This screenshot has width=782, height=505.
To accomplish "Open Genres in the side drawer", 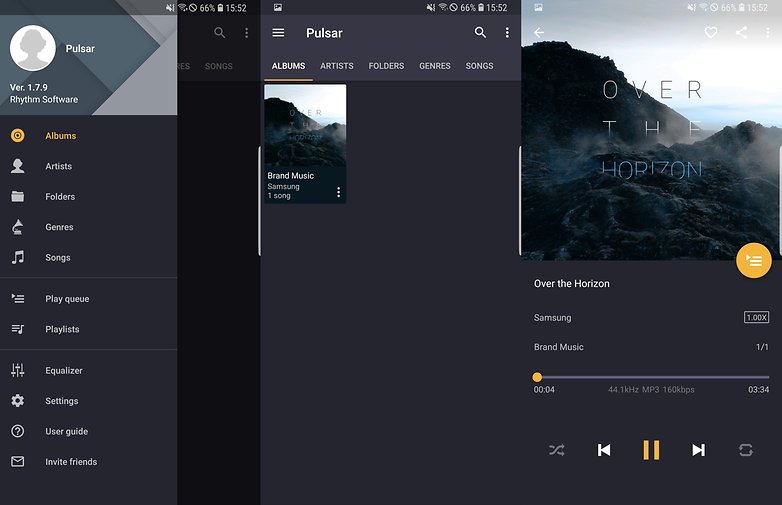I will 88,227.
